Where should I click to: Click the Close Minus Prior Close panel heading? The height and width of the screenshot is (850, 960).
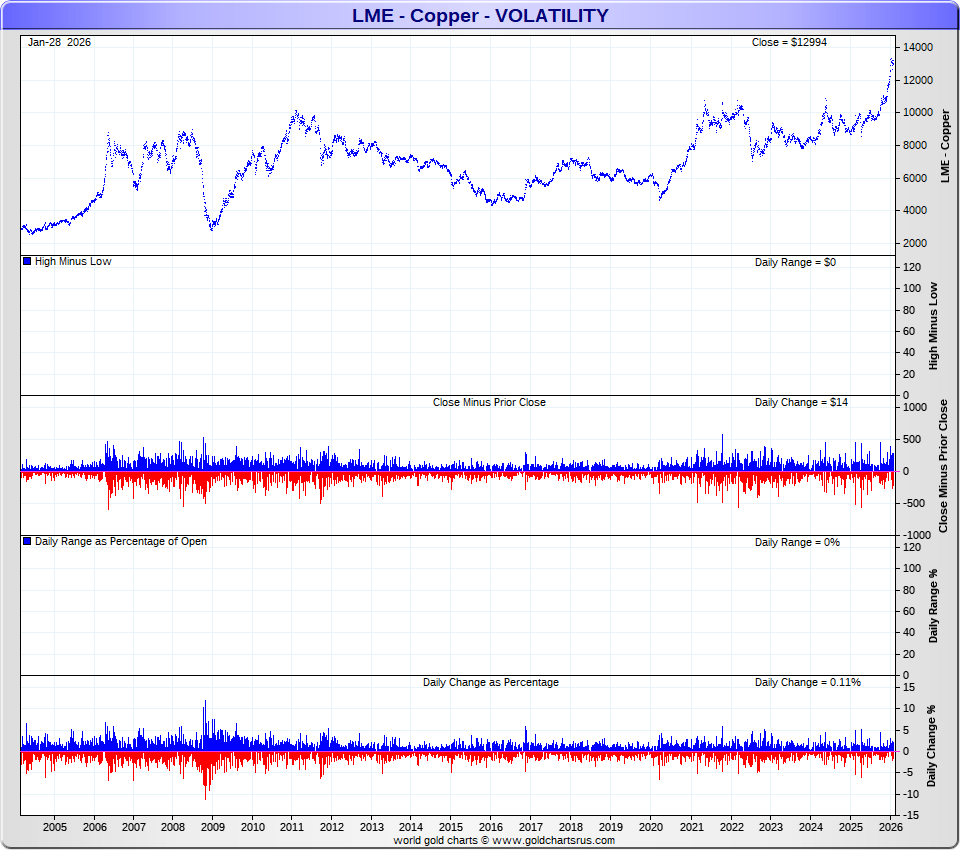[x=489, y=402]
